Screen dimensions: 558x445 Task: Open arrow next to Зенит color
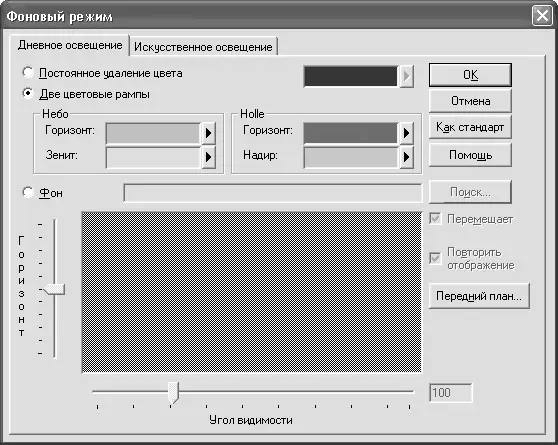tap(209, 157)
